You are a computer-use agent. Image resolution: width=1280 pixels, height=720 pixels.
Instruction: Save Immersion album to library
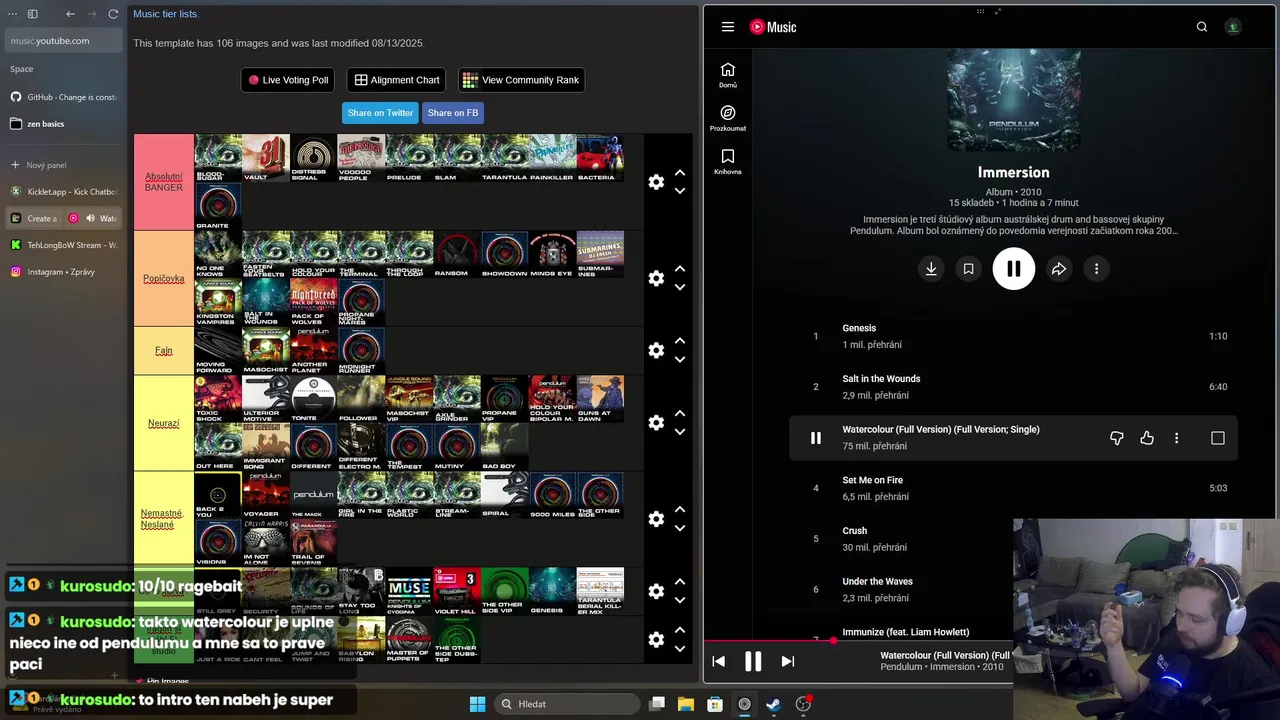pyautogui.click(x=968, y=269)
